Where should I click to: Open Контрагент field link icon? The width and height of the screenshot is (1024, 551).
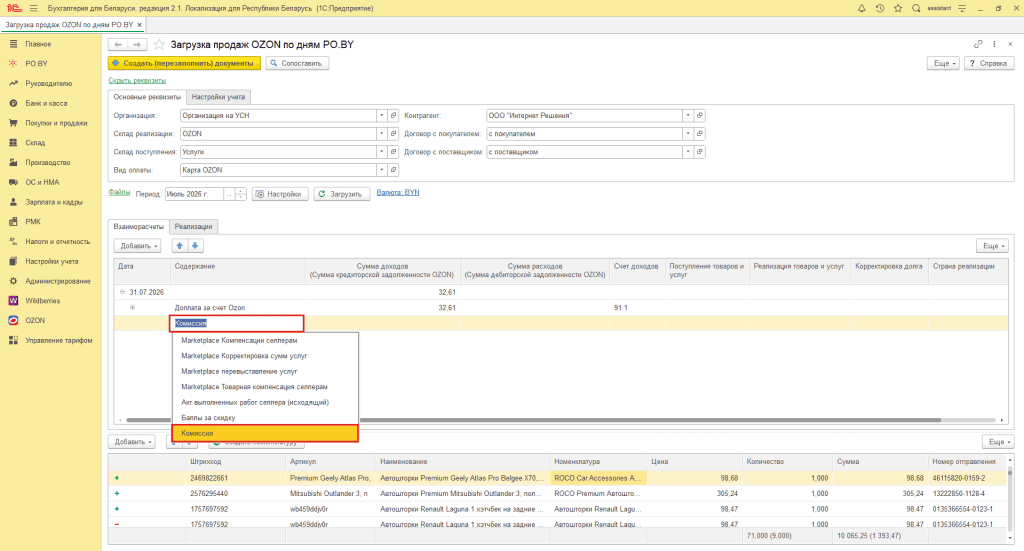point(699,116)
